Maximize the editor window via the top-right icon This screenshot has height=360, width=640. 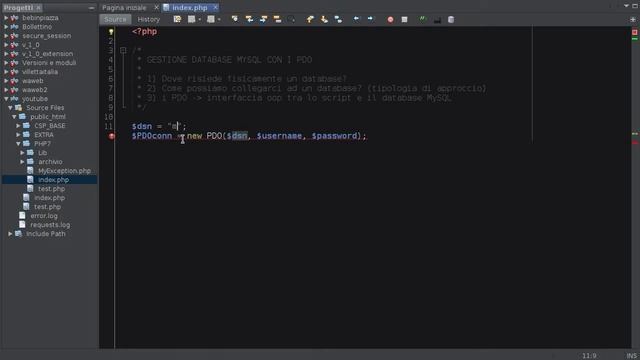635,6
